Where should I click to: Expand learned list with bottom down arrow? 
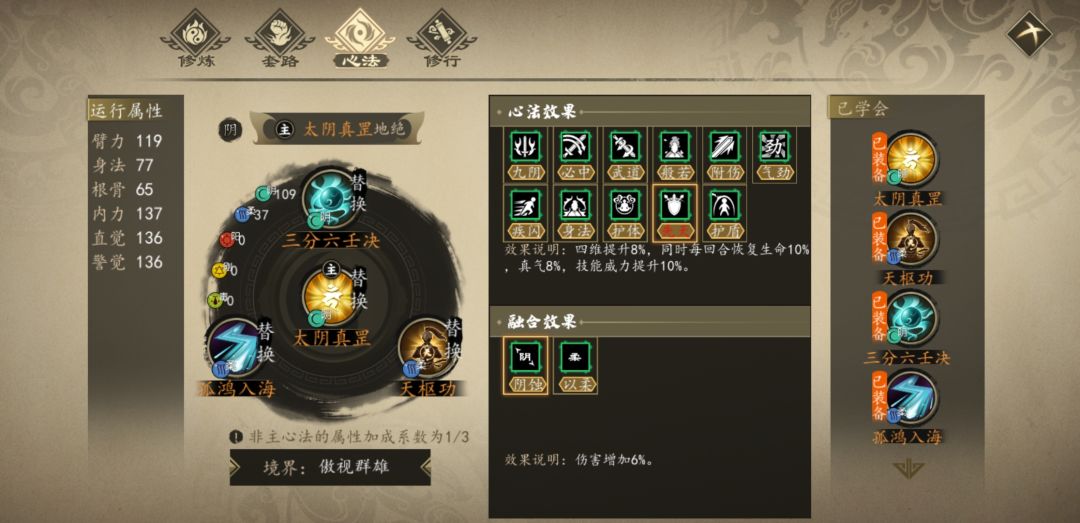click(908, 469)
